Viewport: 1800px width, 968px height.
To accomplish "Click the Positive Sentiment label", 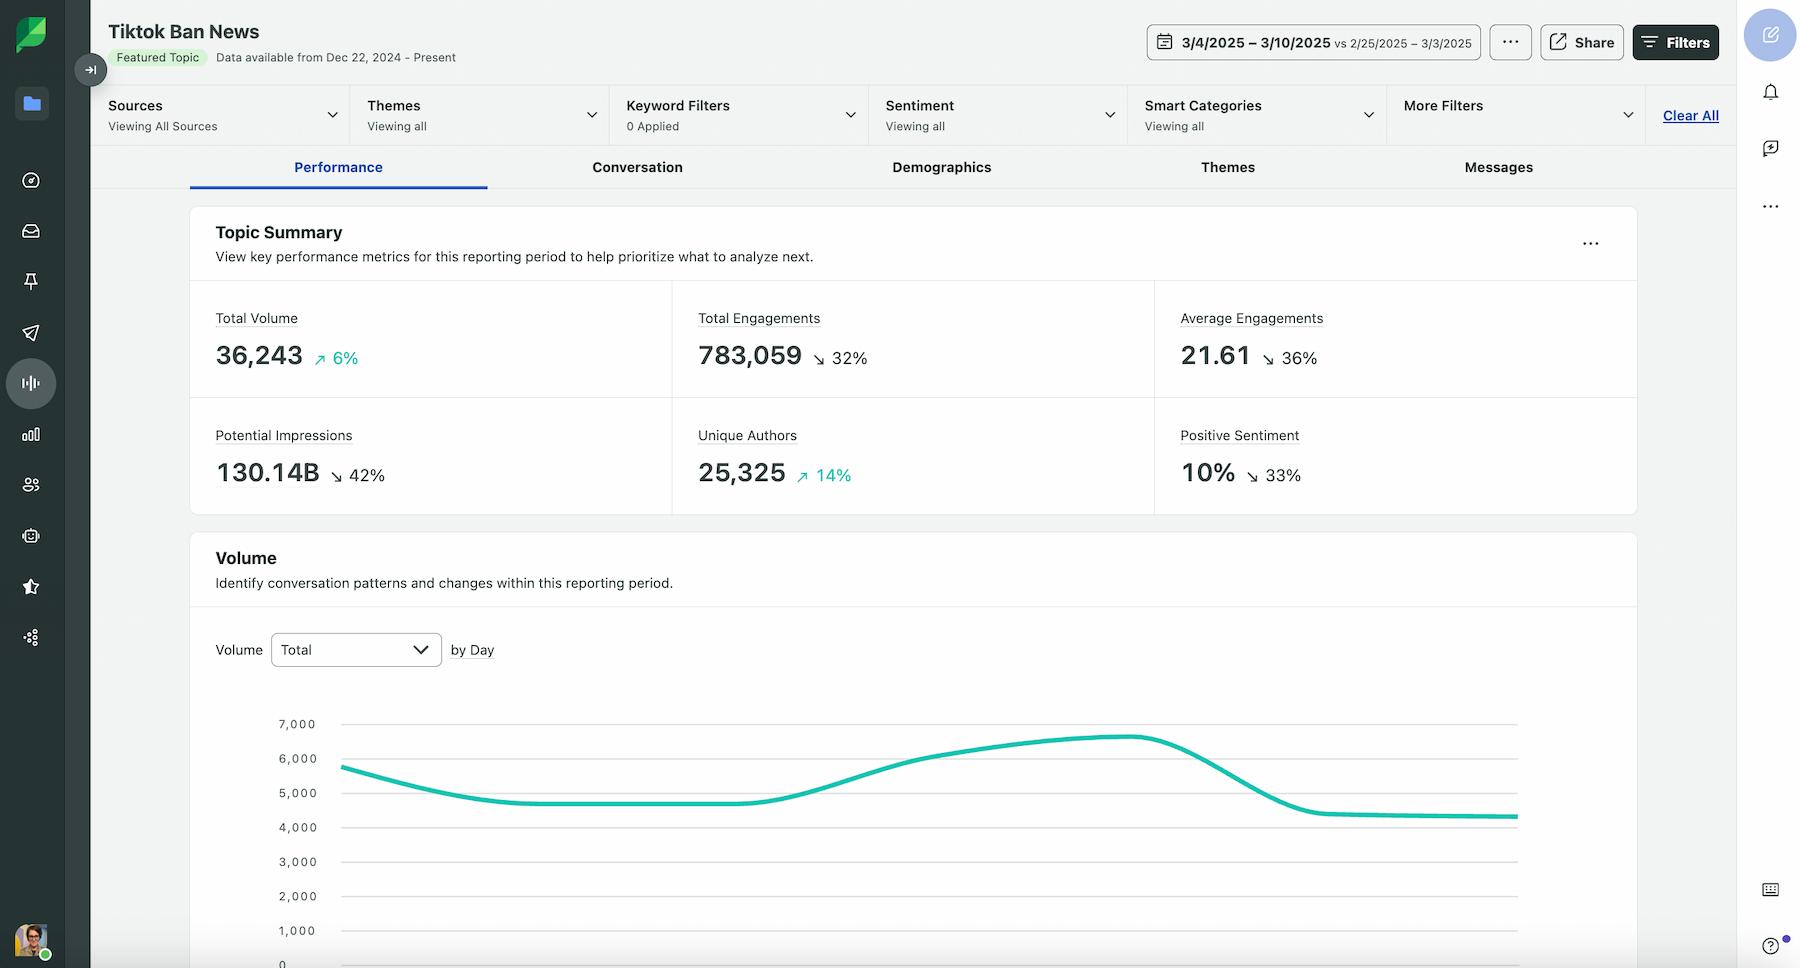I will 1239,435.
